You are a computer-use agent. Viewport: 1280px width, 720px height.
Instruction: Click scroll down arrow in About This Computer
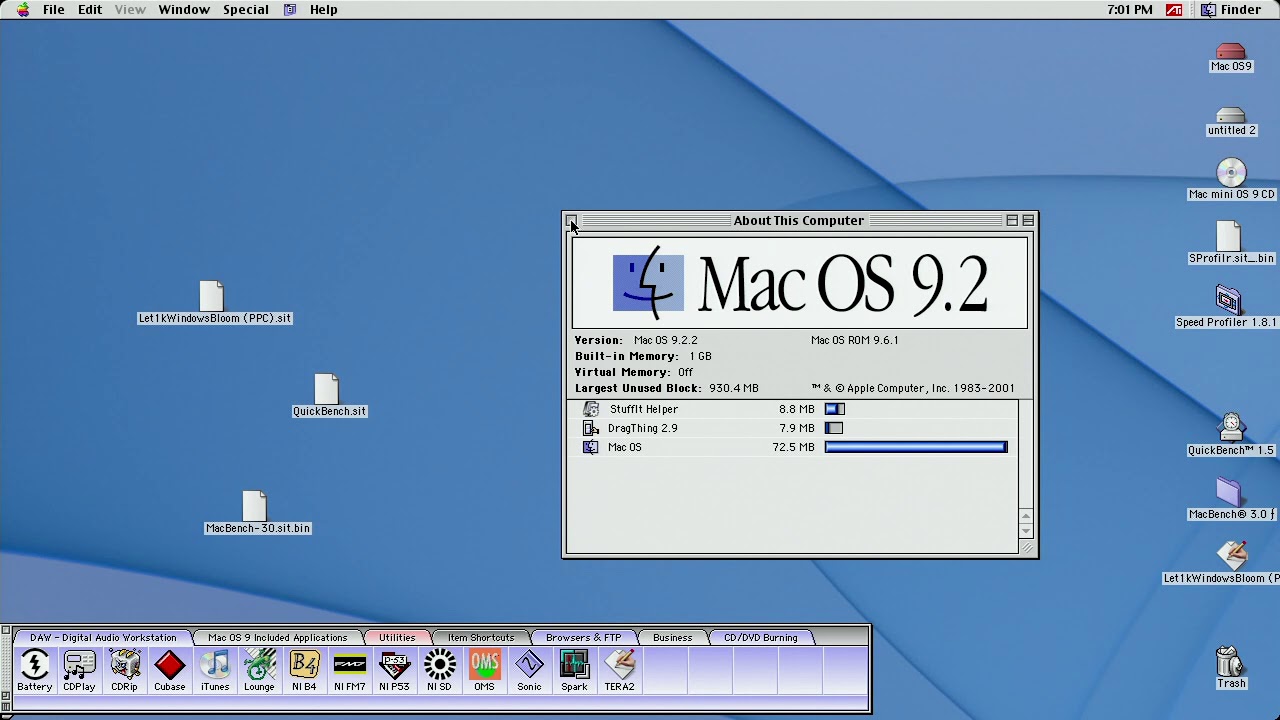(1026, 531)
